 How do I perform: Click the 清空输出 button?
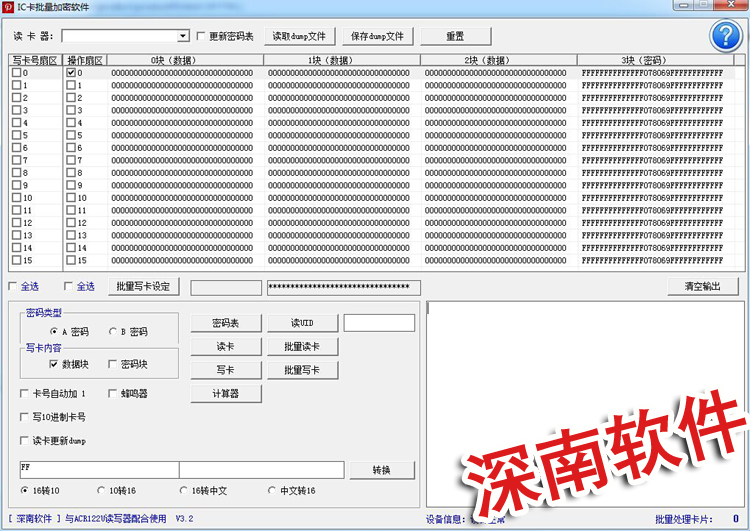click(x=703, y=287)
